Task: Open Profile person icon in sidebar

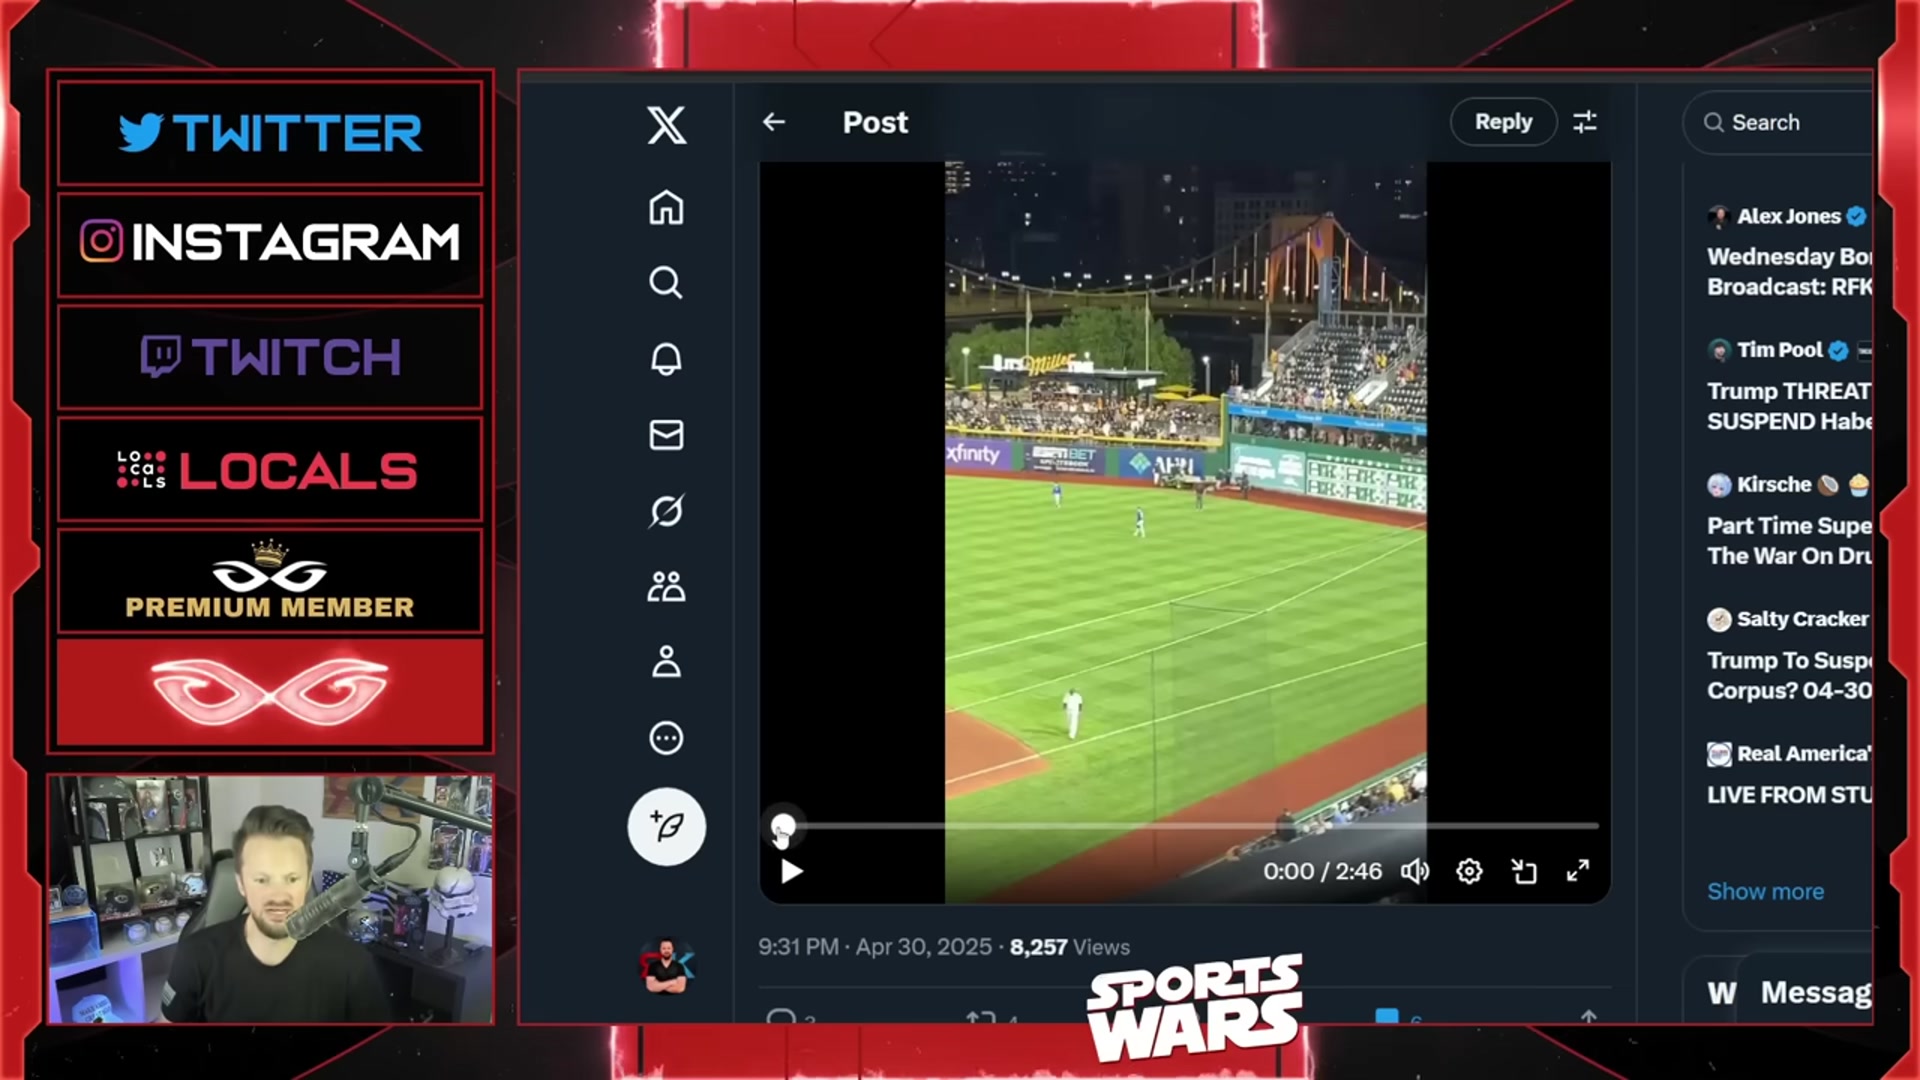Action: tap(666, 662)
